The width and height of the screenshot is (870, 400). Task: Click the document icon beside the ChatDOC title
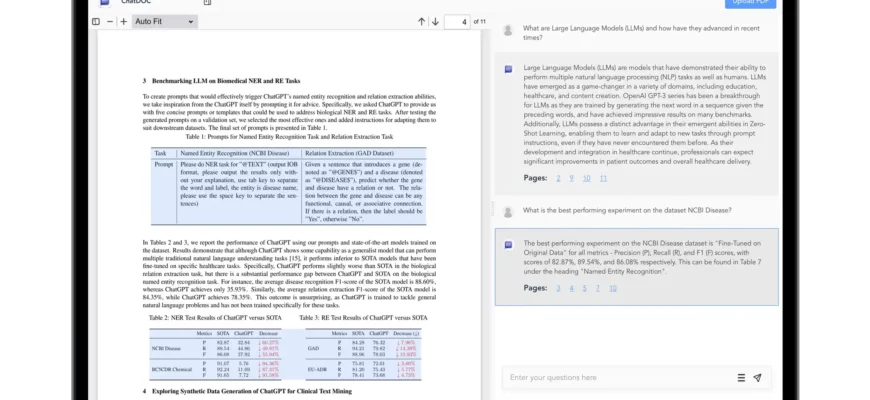[207, 3]
